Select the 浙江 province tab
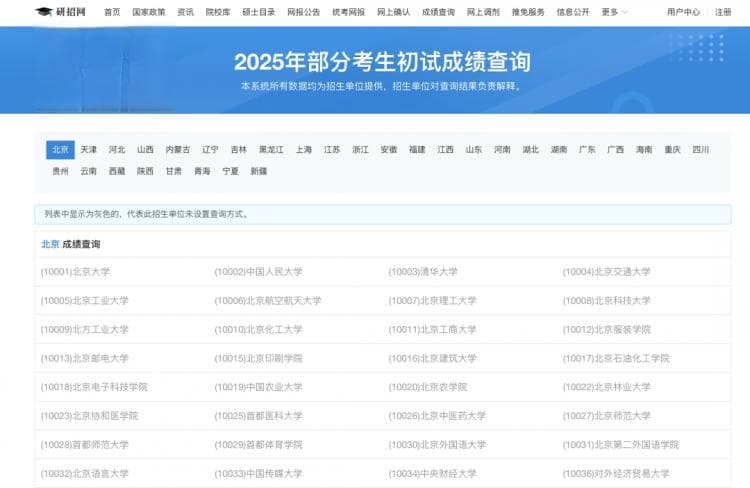Viewport: 750px width, 488px height. (x=361, y=150)
